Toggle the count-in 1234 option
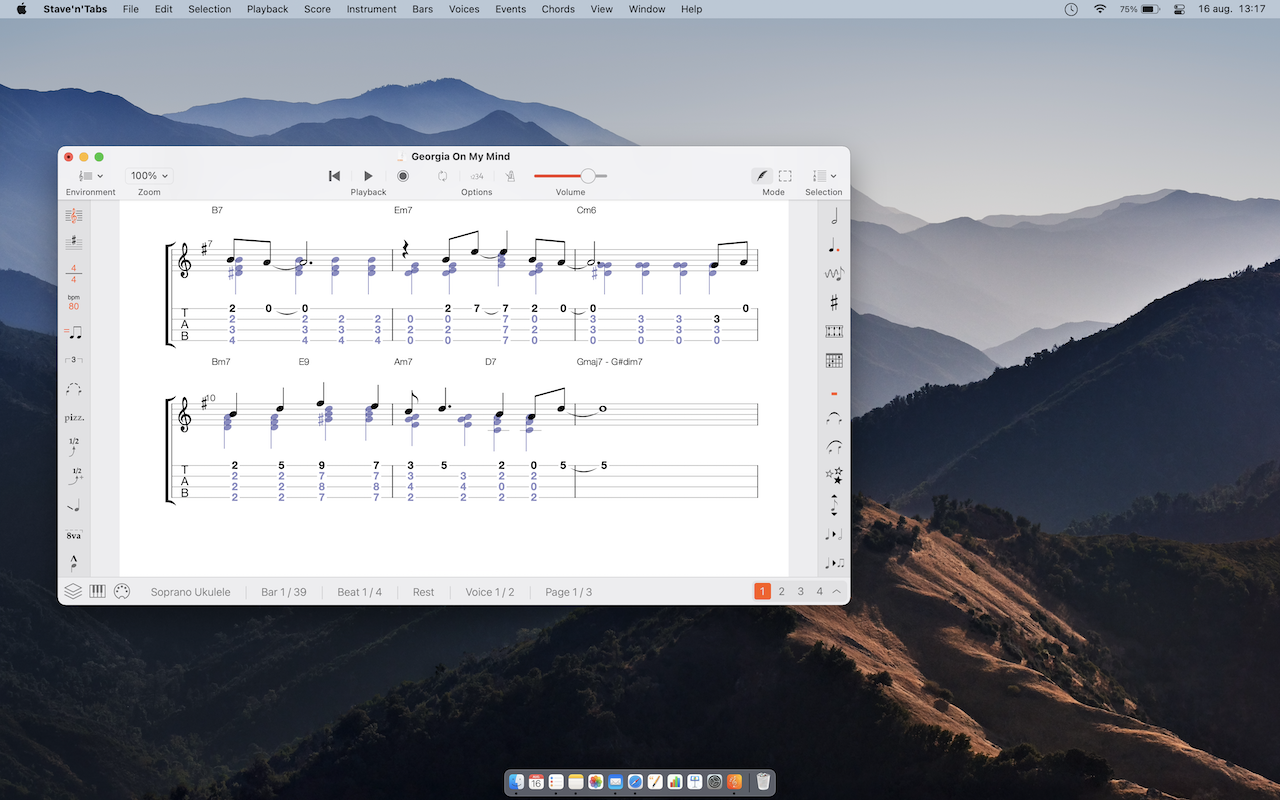This screenshot has width=1280, height=800. (x=477, y=176)
